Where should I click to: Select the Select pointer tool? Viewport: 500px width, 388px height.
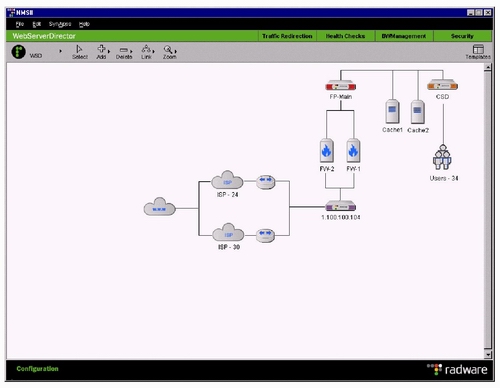pyautogui.click(x=79, y=52)
